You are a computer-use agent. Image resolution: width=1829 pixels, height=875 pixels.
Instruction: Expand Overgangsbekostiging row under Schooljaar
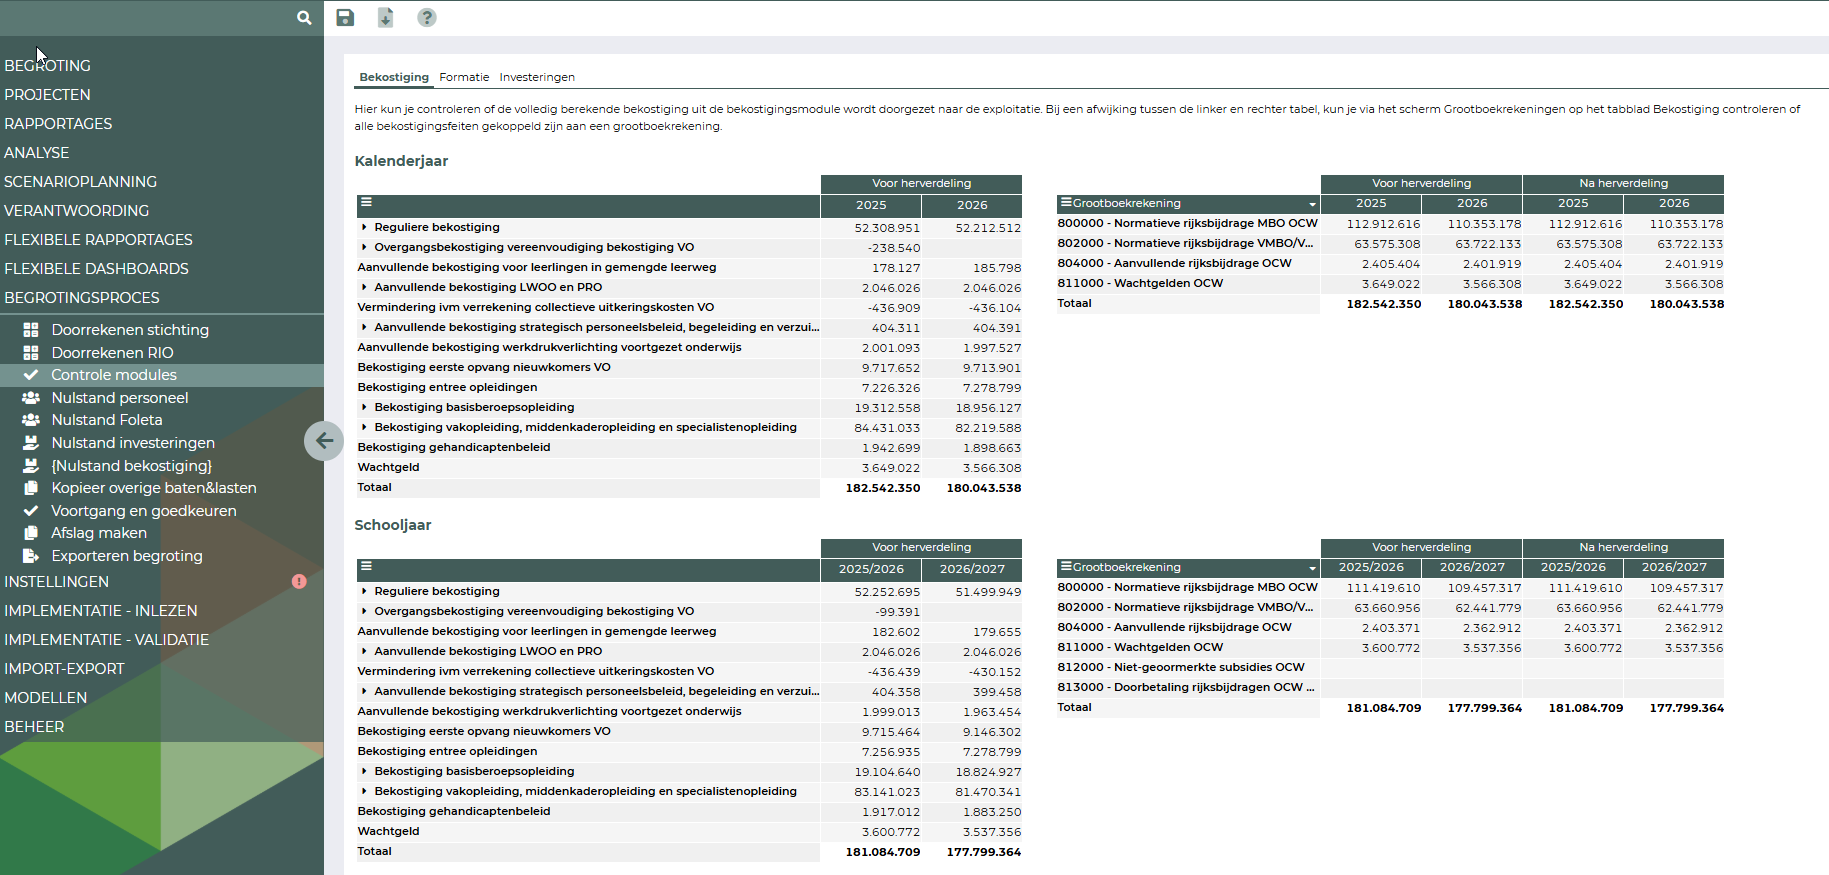[364, 612]
